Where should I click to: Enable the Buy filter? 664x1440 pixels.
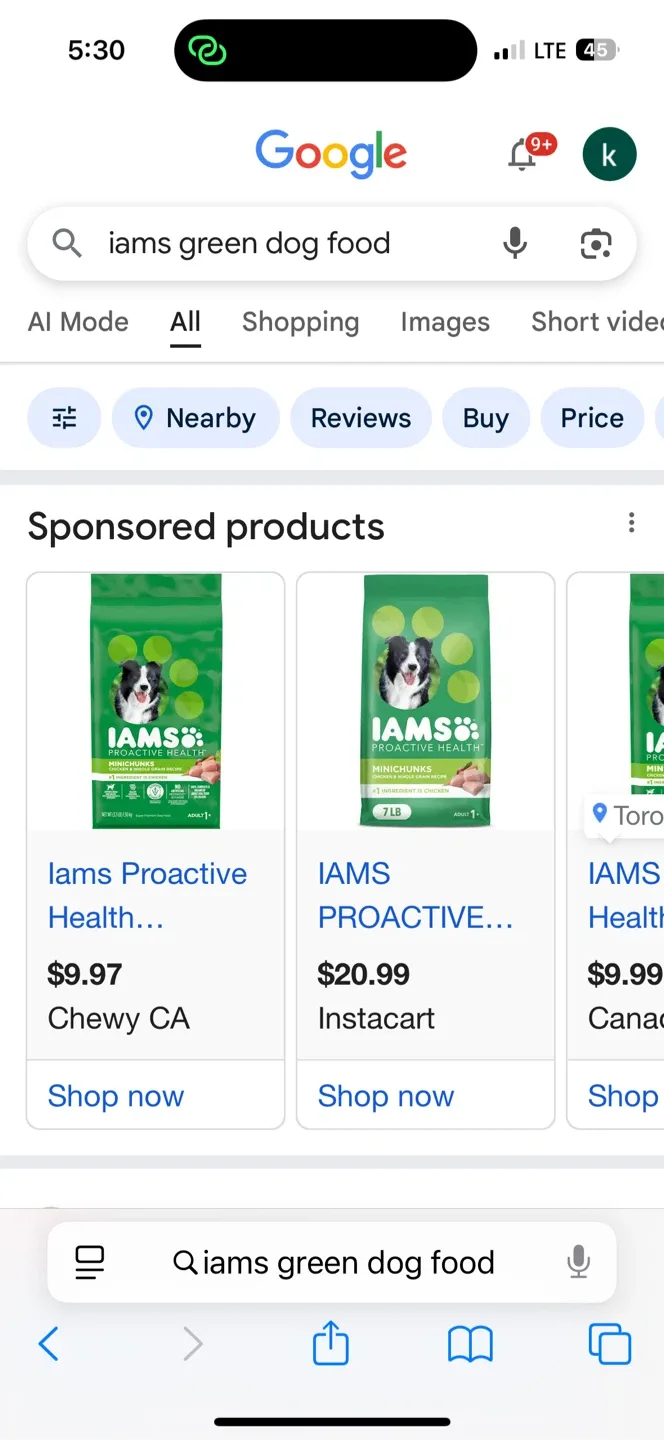486,417
